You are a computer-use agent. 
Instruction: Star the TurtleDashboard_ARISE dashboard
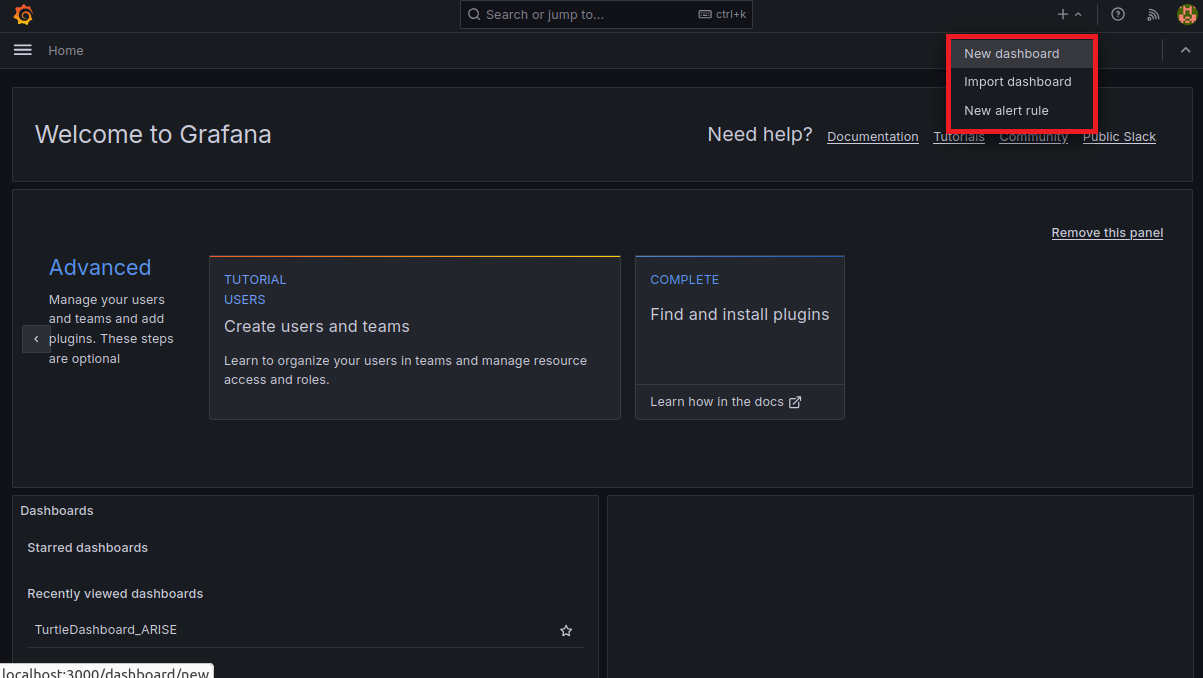[x=566, y=631]
